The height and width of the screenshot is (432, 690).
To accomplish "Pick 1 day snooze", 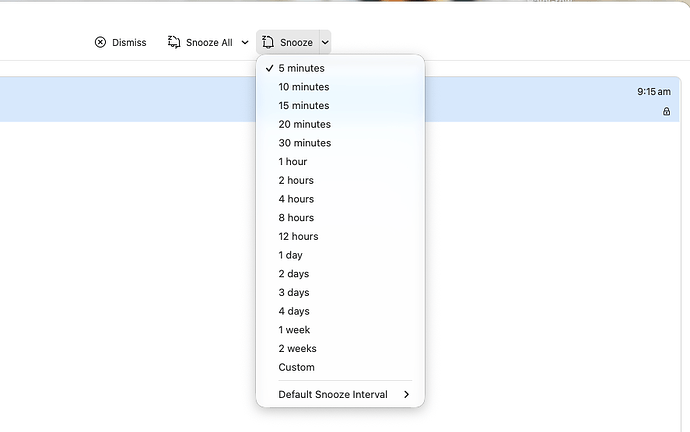I will tap(340, 255).
